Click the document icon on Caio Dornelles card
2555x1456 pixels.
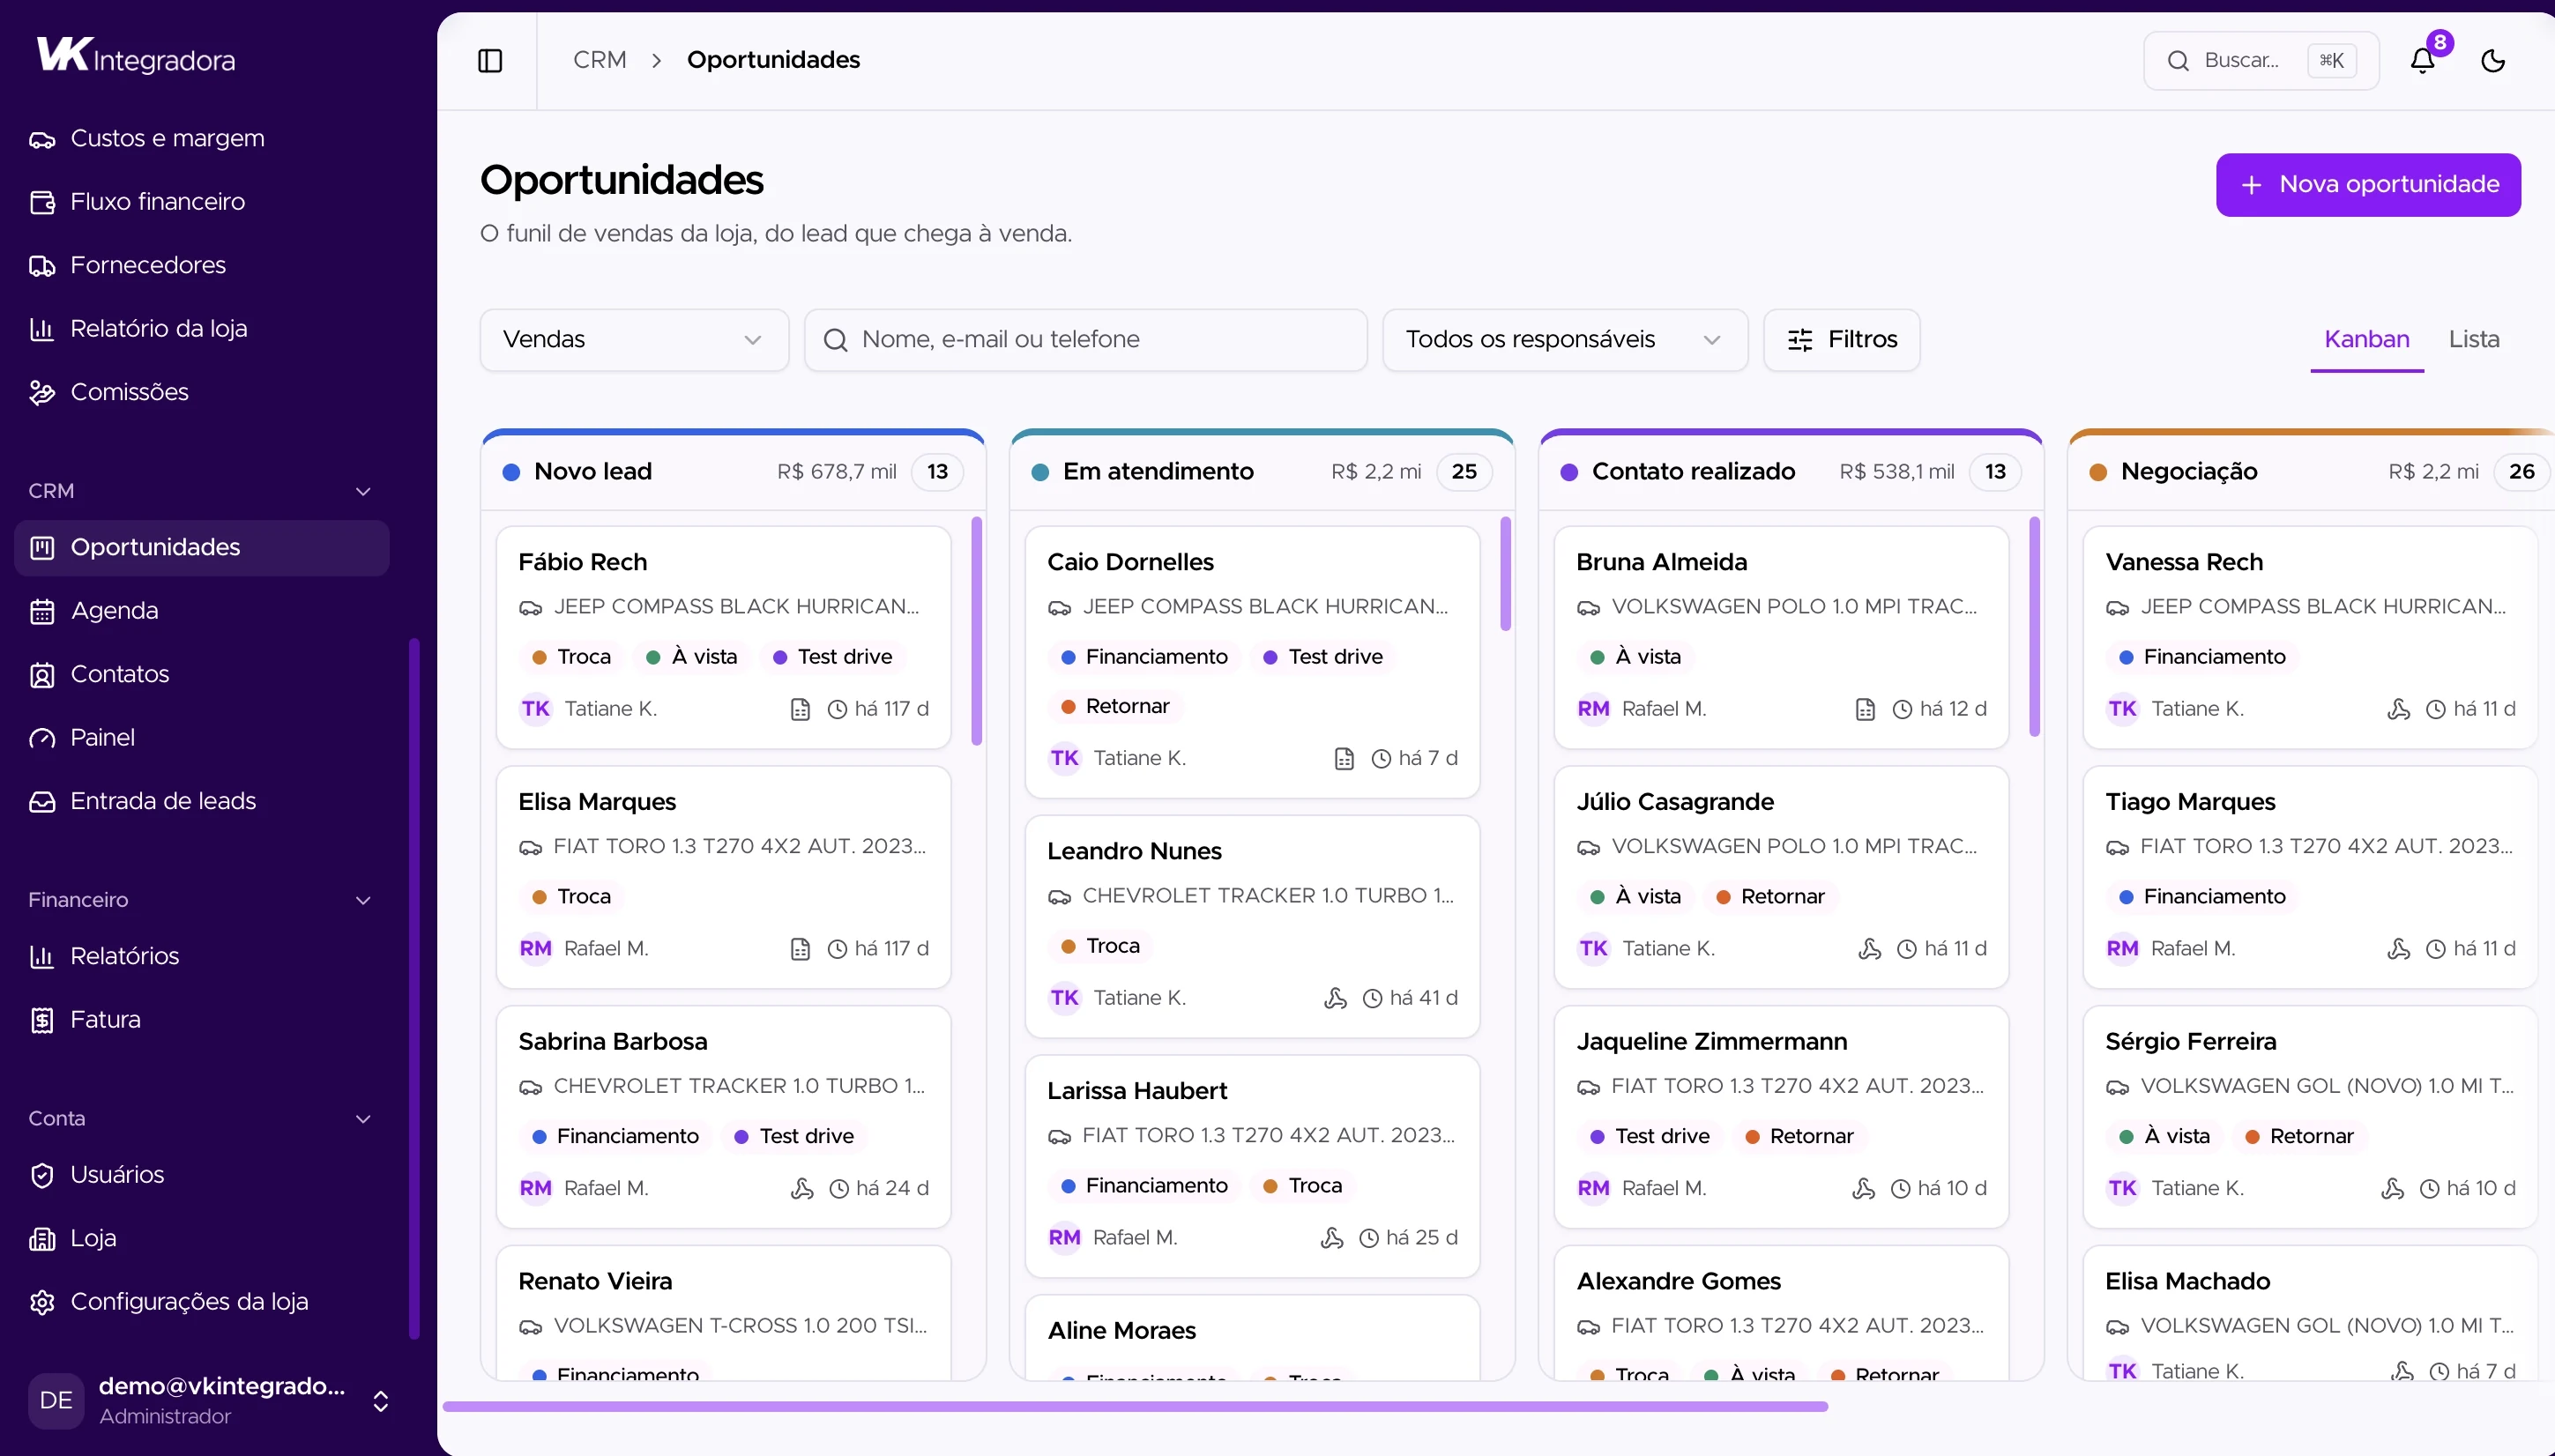(x=1344, y=760)
